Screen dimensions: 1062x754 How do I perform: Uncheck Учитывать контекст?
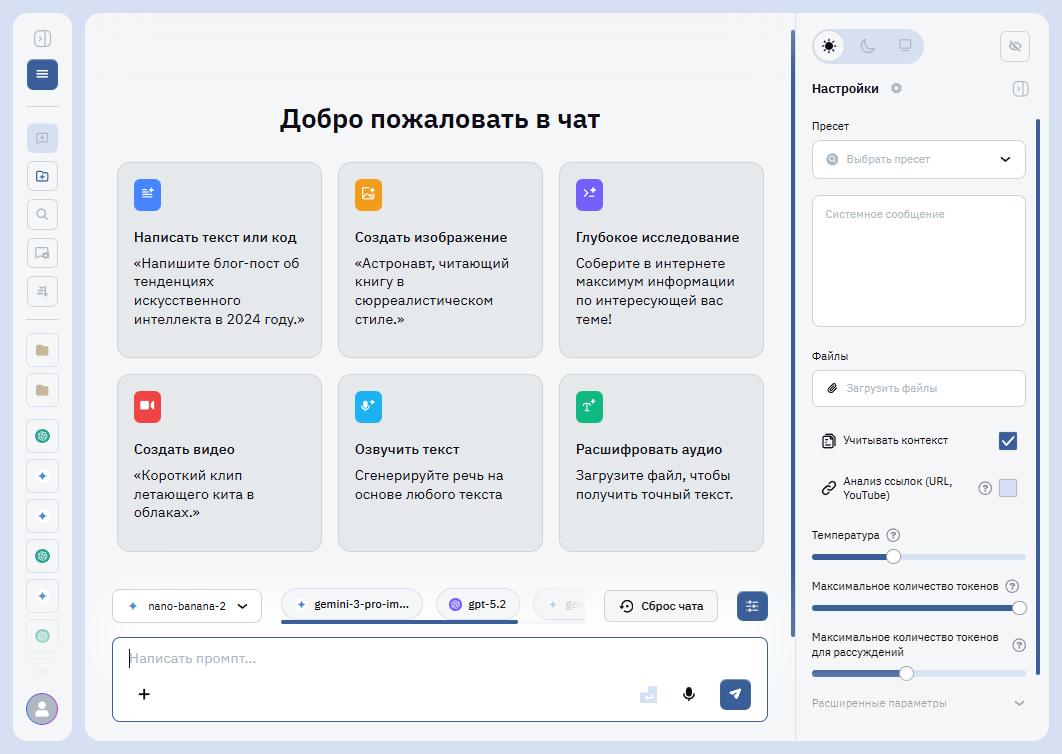(1008, 440)
